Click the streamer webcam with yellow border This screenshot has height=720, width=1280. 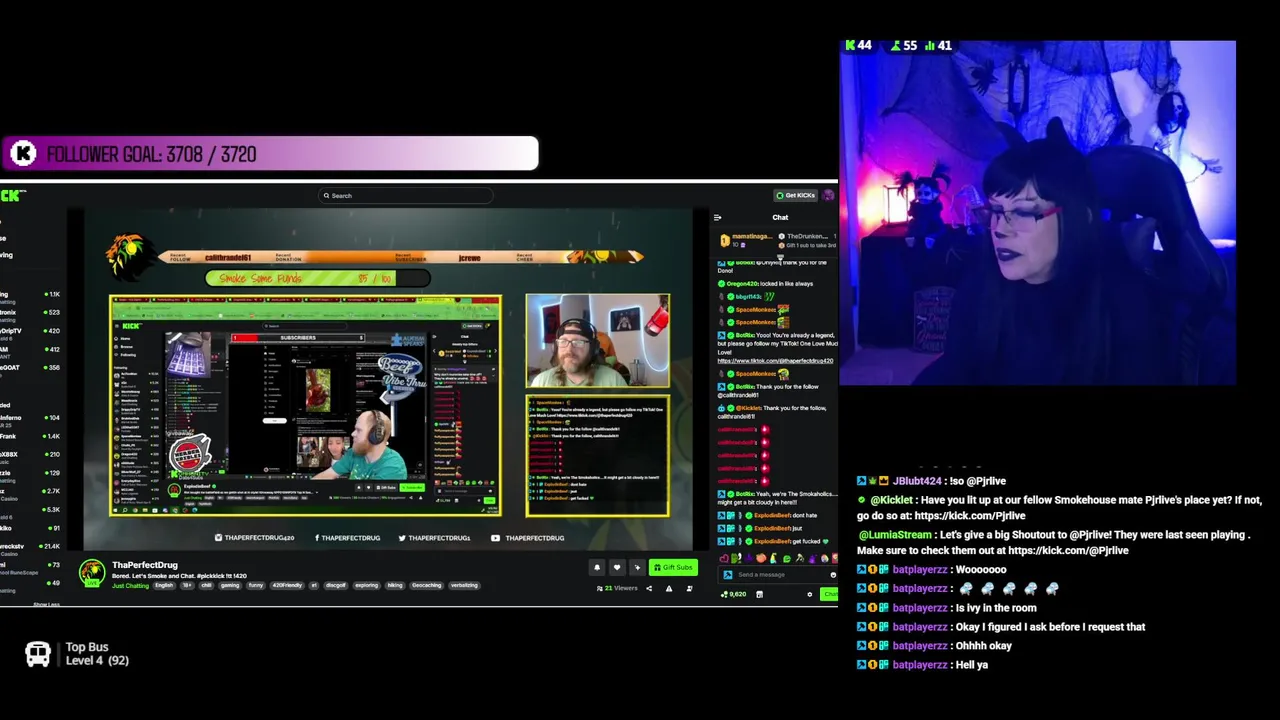[x=598, y=340]
